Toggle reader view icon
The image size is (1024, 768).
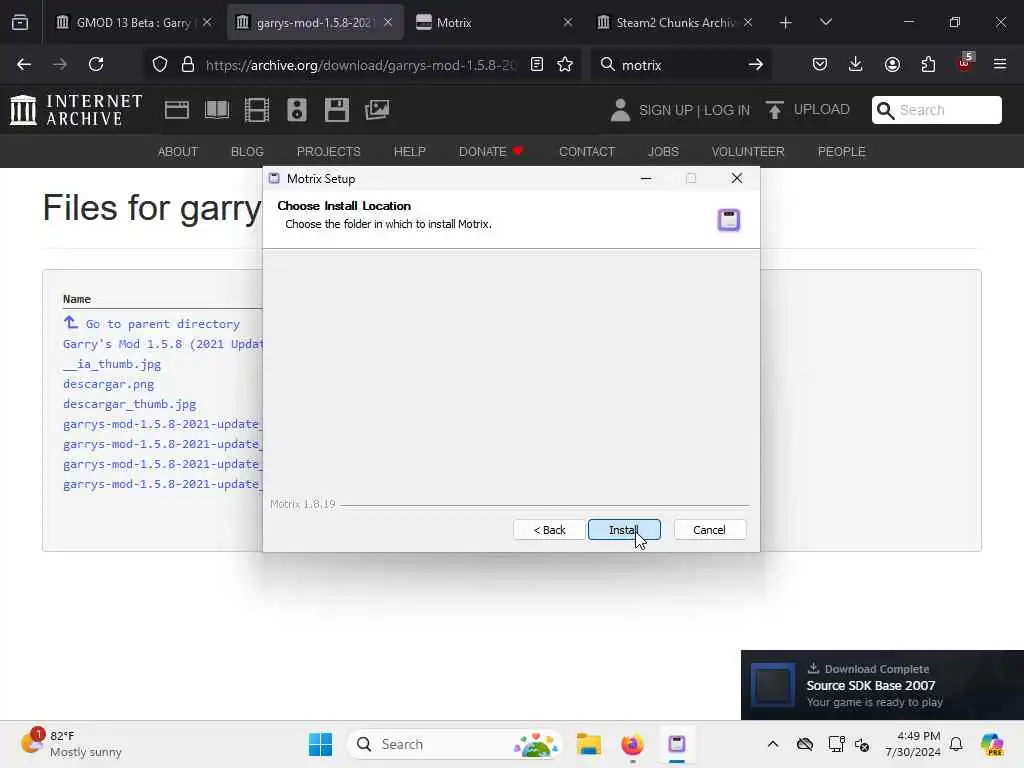(x=537, y=64)
